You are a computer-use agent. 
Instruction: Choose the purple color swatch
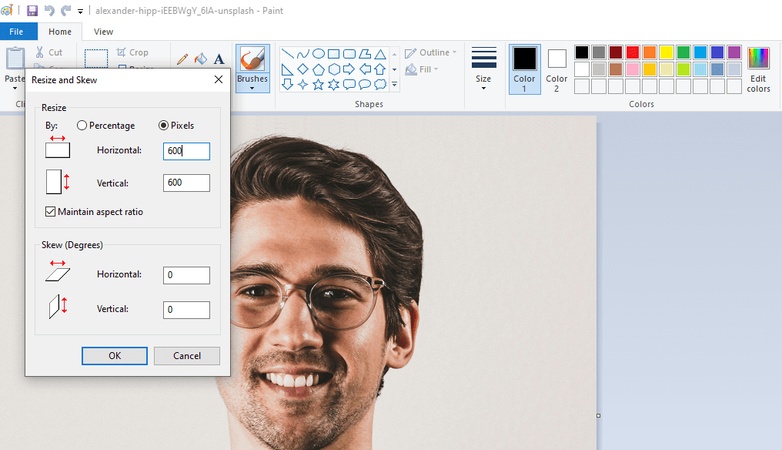[x=734, y=52]
